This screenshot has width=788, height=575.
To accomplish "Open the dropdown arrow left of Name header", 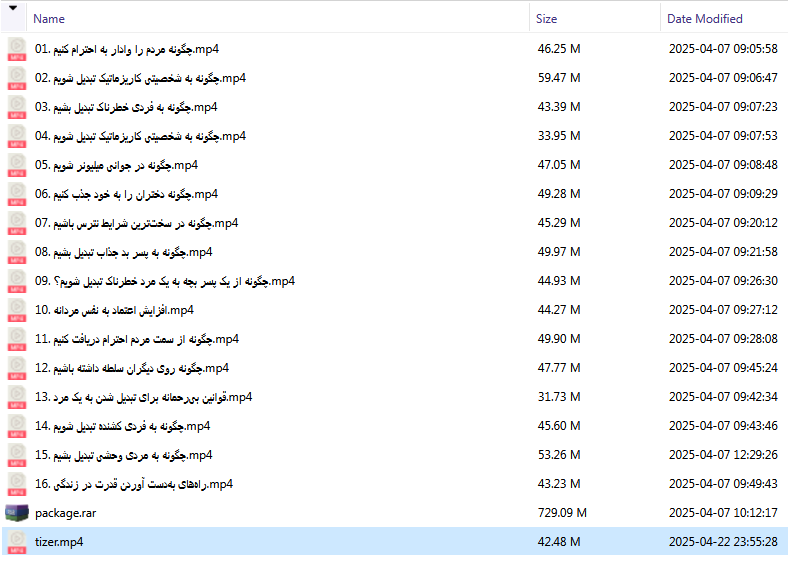I will 13,8.
